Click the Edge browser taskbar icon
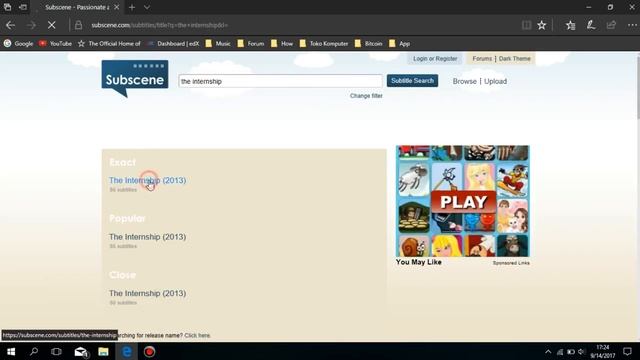This screenshot has width=640, height=360. click(127, 351)
